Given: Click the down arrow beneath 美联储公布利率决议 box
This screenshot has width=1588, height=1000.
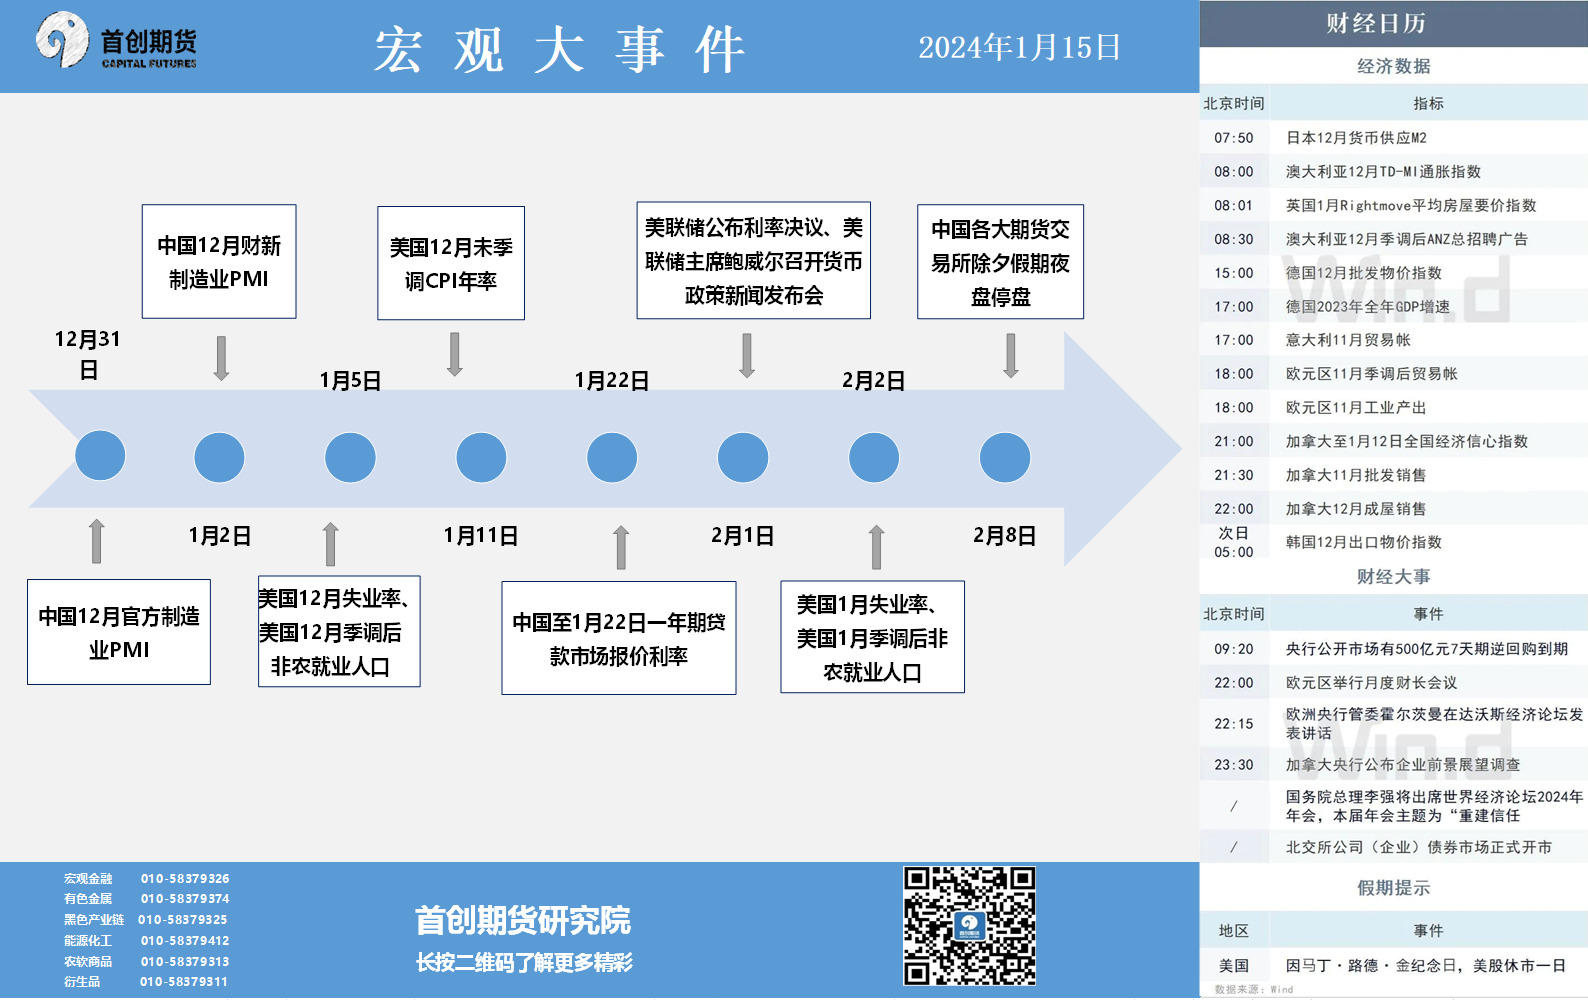Looking at the screenshot, I should tap(746, 355).
